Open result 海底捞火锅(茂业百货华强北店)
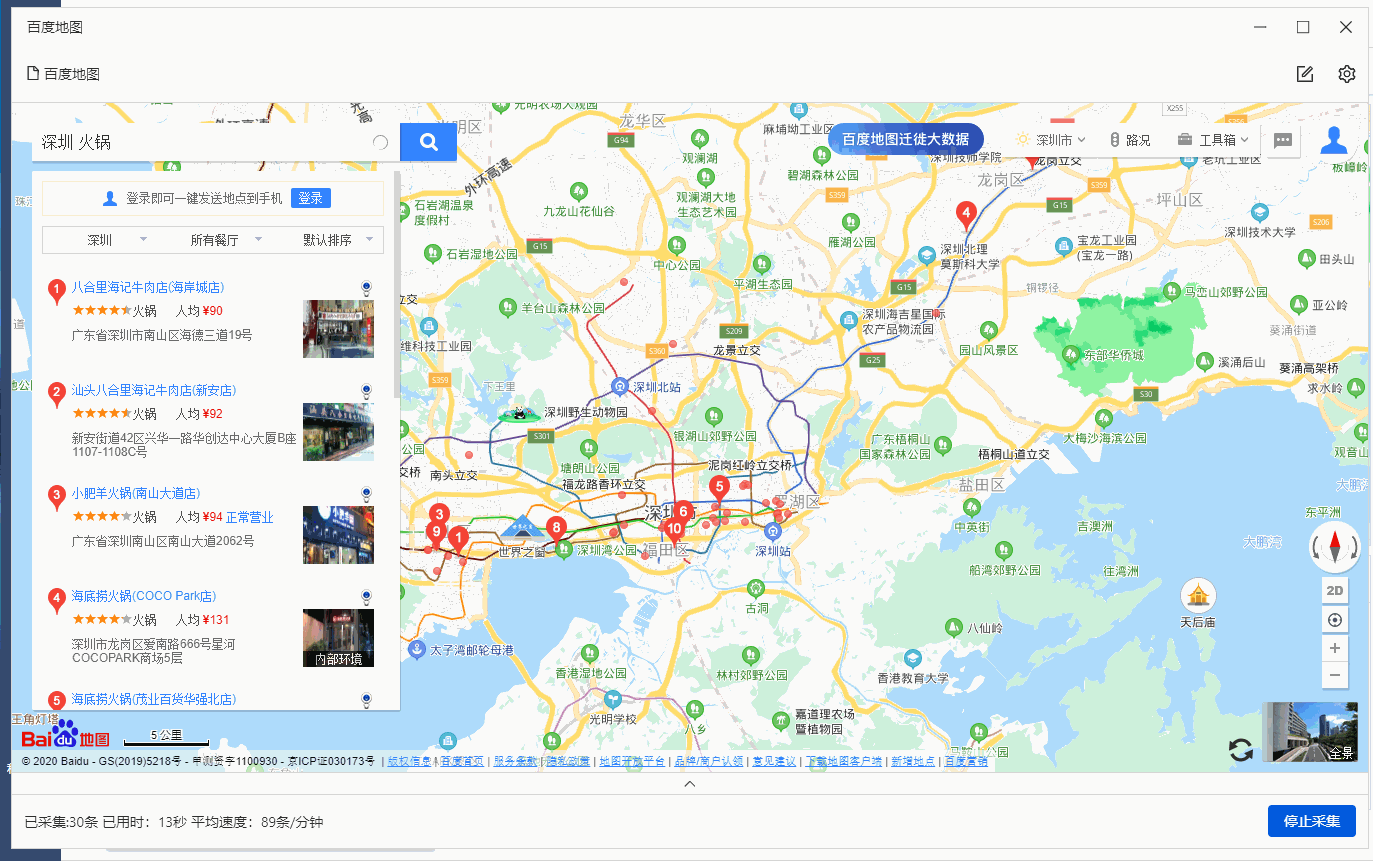Image resolution: width=1373 pixels, height=861 pixels. 154,699
